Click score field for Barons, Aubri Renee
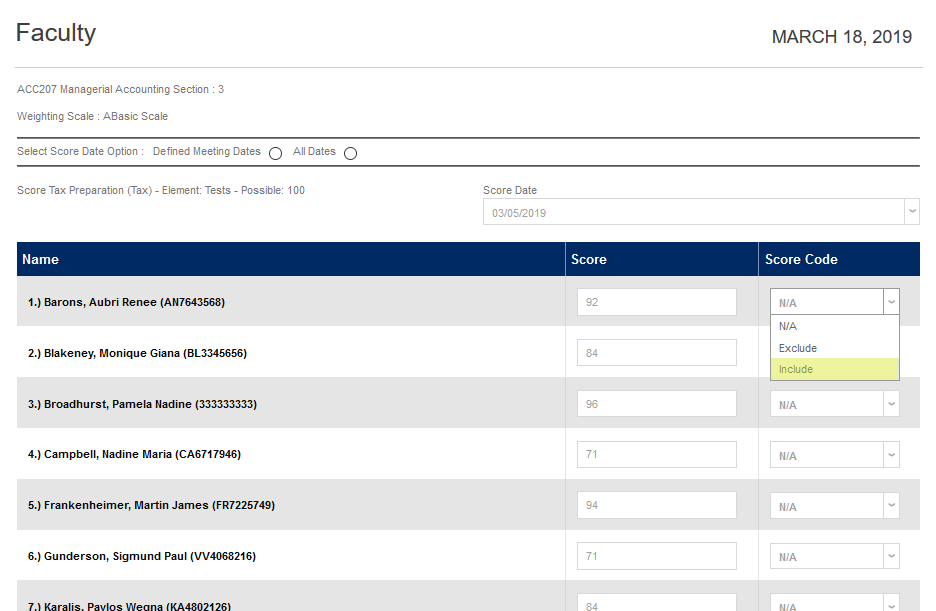The image size is (936, 611). tap(656, 302)
